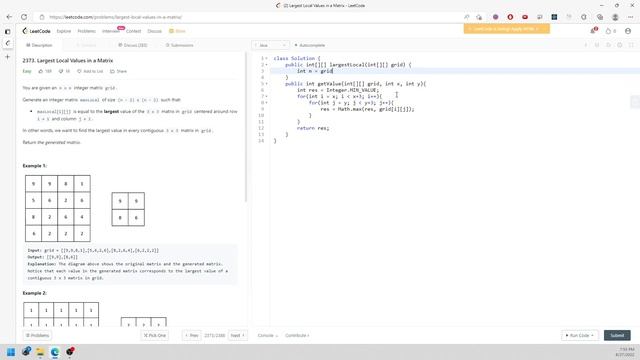640x360 pixels.
Task: Click the vertical tabs sidebar icon
Action: (x=7, y=31)
